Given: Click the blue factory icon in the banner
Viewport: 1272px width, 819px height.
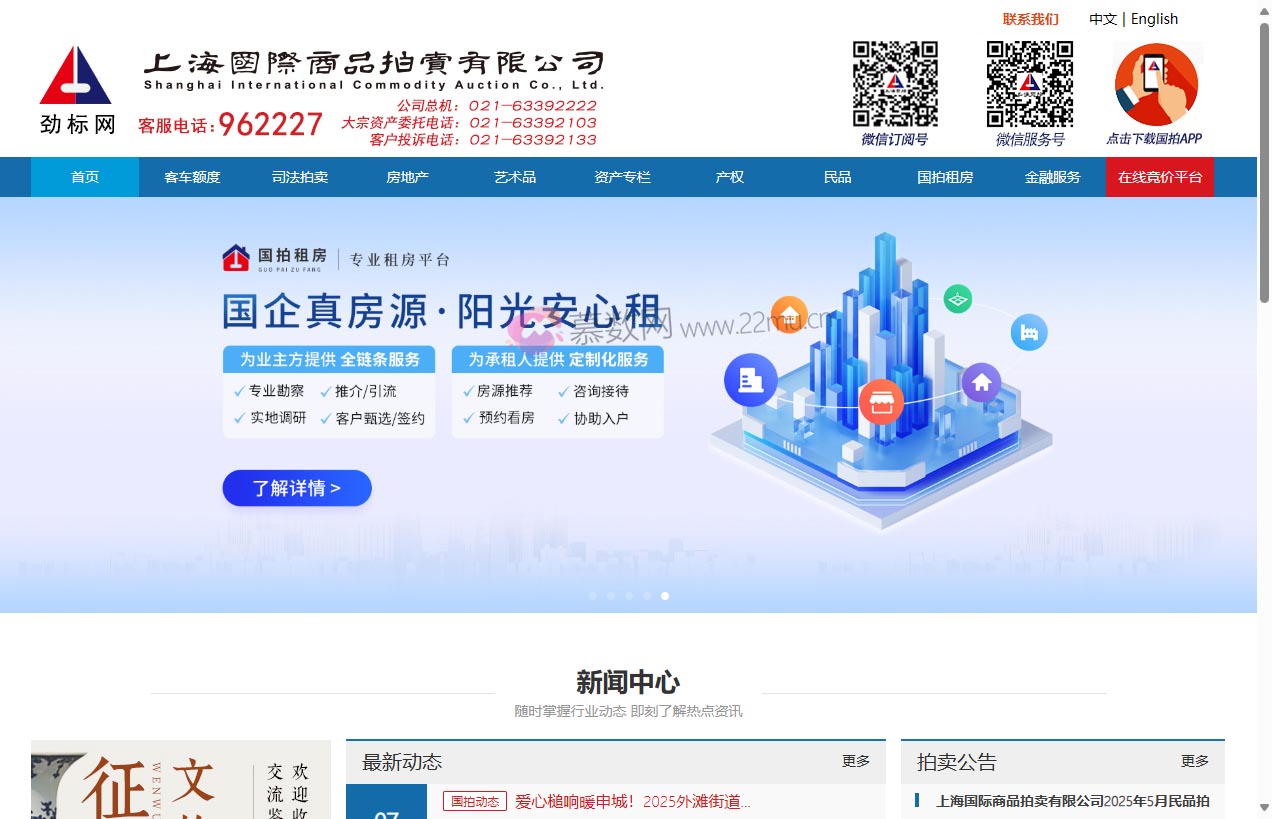Looking at the screenshot, I should [1028, 332].
